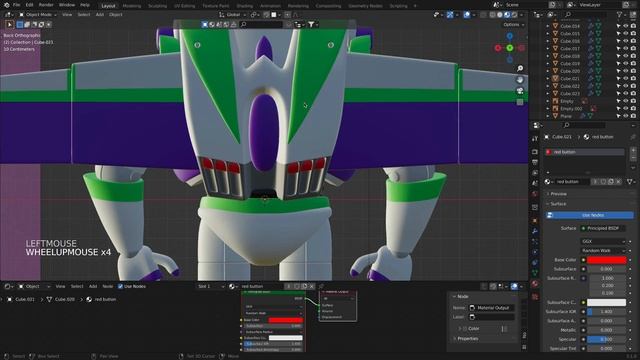
Task: Disable Cube.015 in renders via camera icon
Action: 633,33
